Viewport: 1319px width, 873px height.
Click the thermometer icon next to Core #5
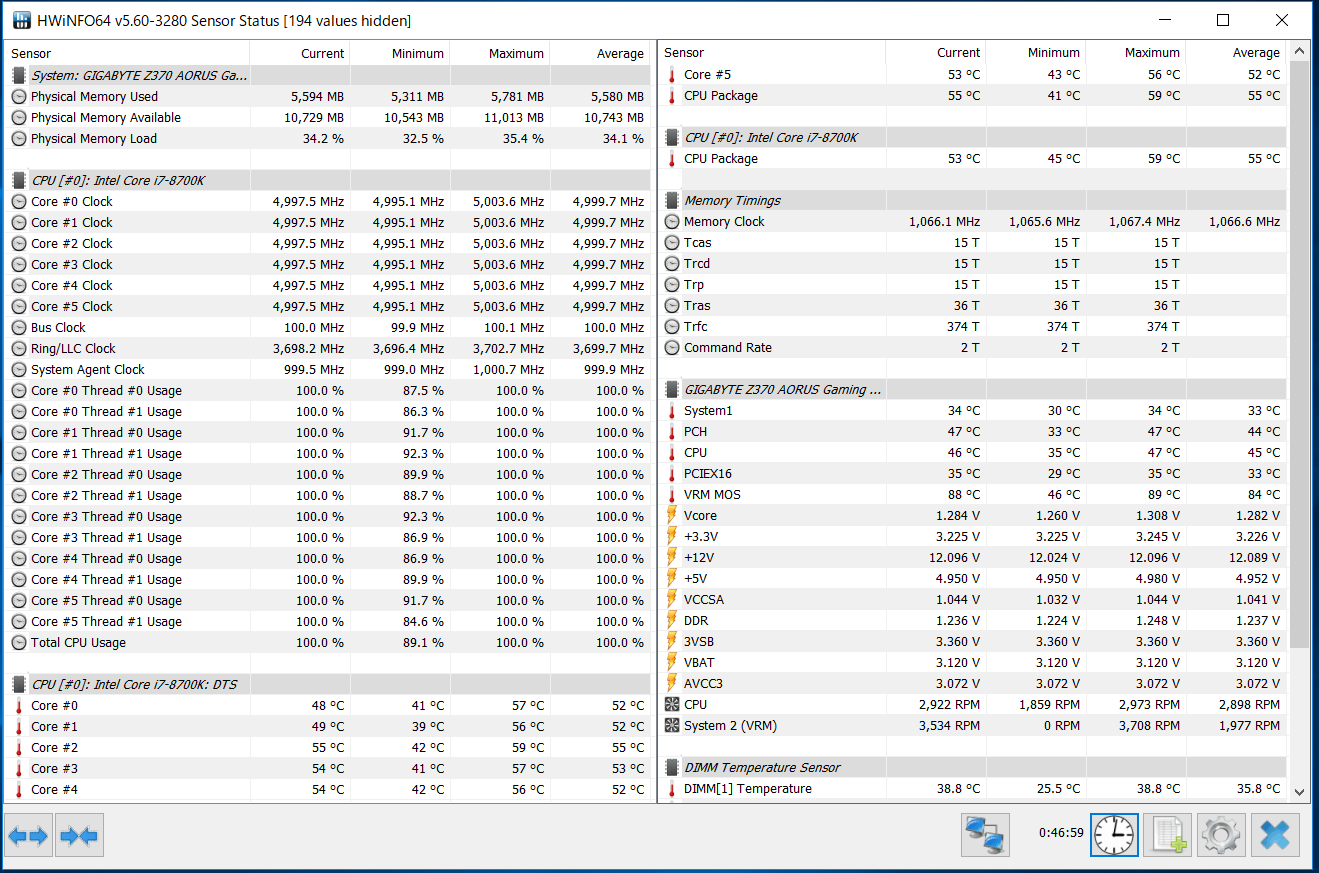pos(672,74)
